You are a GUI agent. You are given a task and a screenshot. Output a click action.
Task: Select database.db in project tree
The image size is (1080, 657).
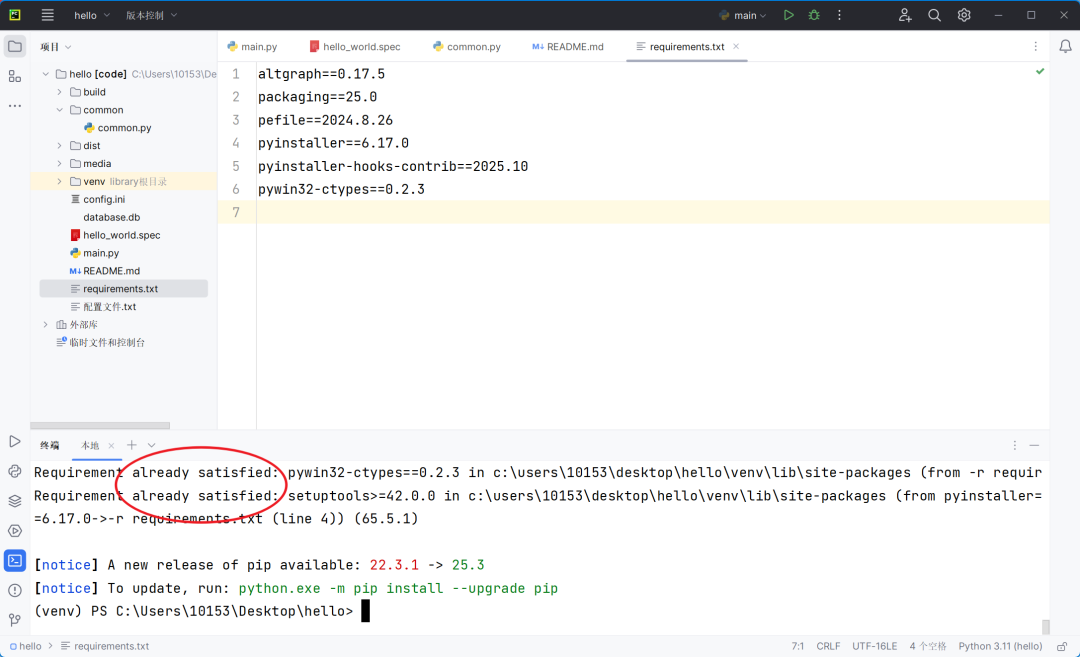click(112, 217)
